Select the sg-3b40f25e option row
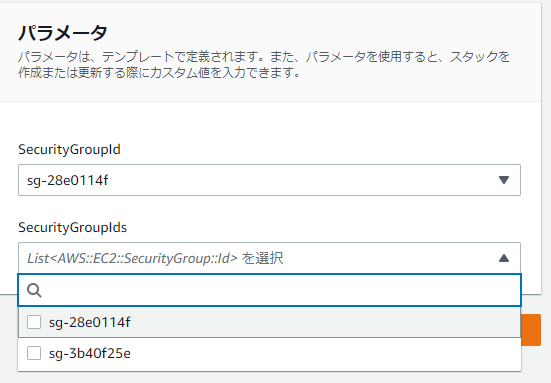The image size is (551, 383). click(269, 353)
